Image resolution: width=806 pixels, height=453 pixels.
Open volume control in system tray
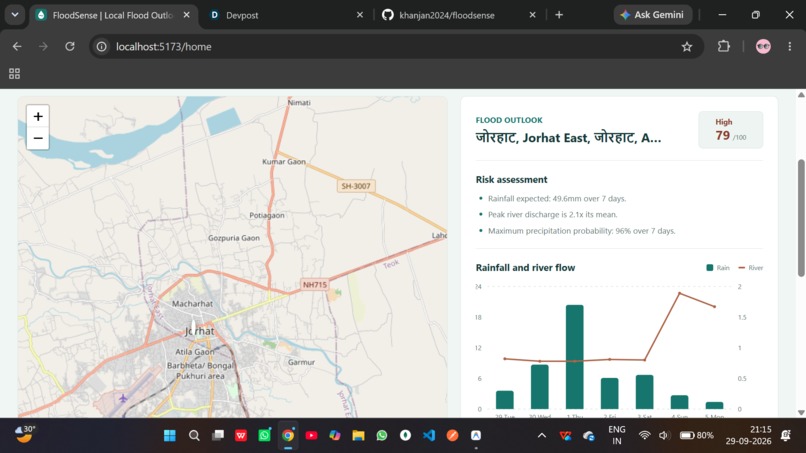(x=664, y=436)
